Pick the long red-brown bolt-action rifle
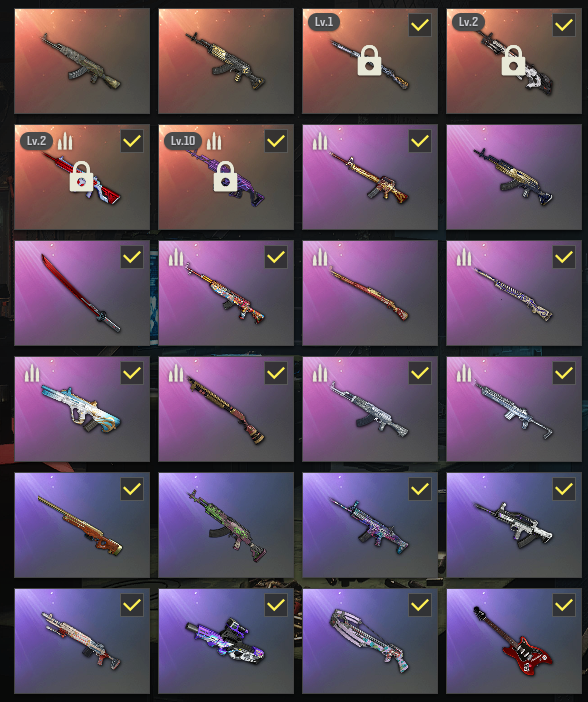The image size is (588, 702). (x=370, y=293)
